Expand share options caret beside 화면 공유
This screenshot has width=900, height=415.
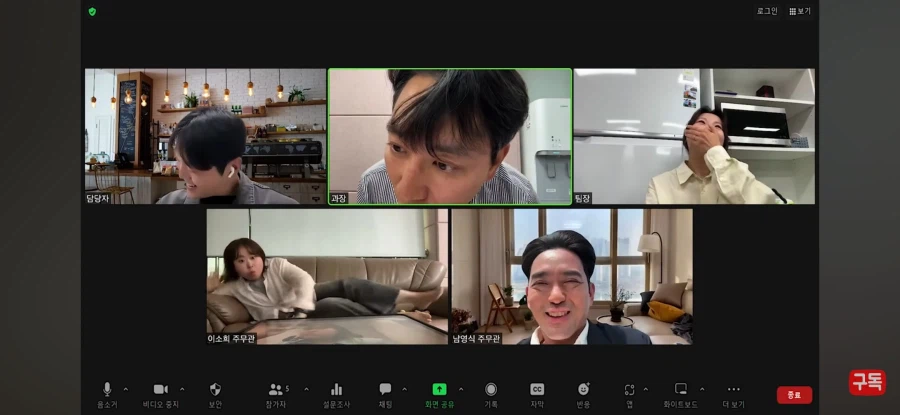[460, 389]
